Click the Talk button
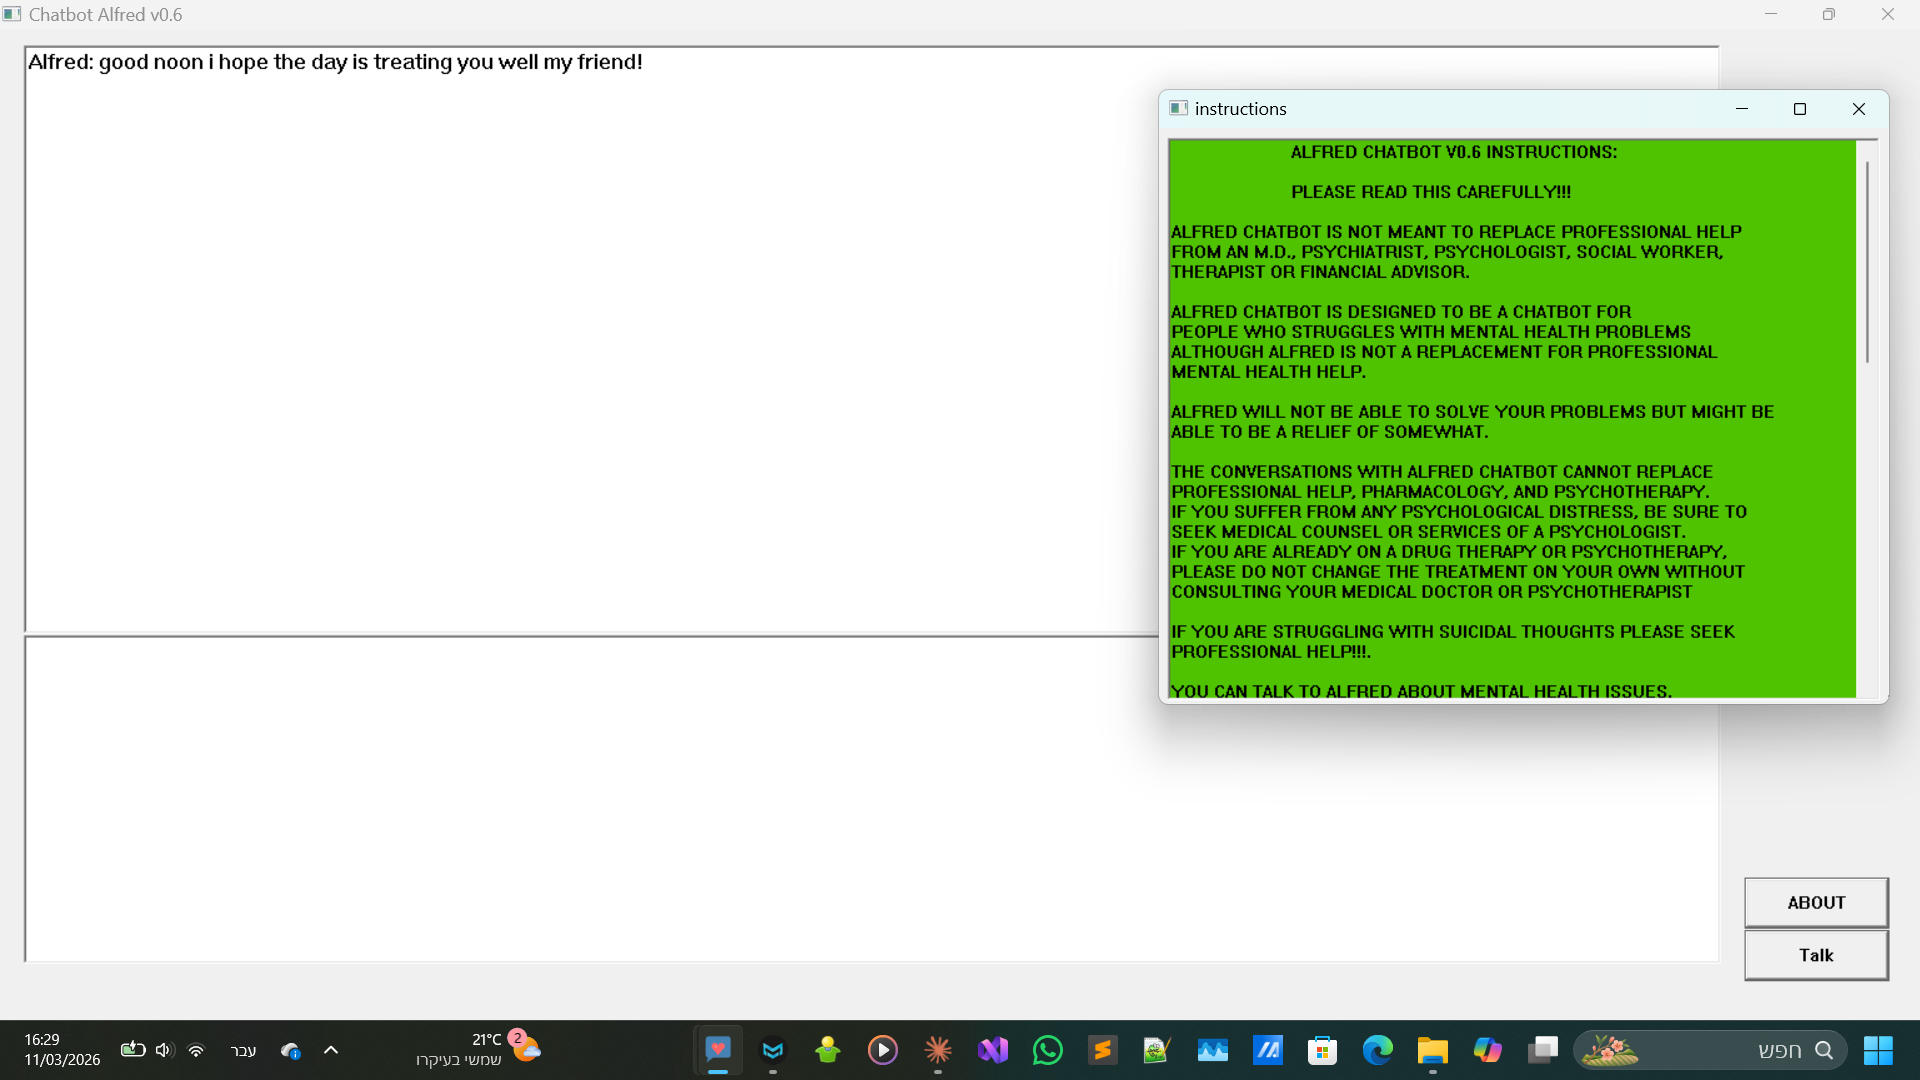The image size is (1920, 1080). tap(1815, 955)
